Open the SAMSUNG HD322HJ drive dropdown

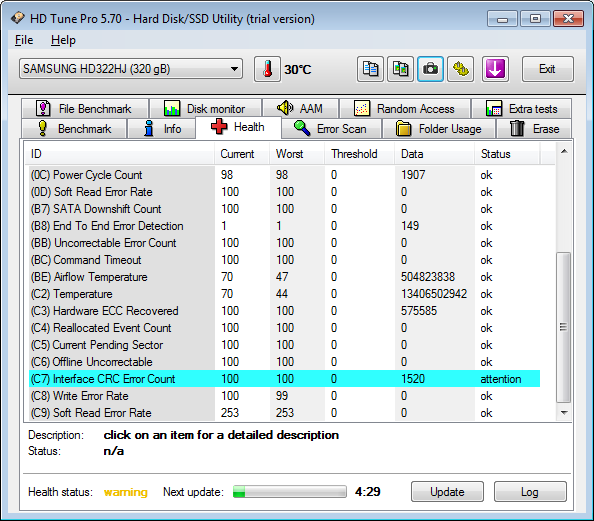[x=131, y=69]
